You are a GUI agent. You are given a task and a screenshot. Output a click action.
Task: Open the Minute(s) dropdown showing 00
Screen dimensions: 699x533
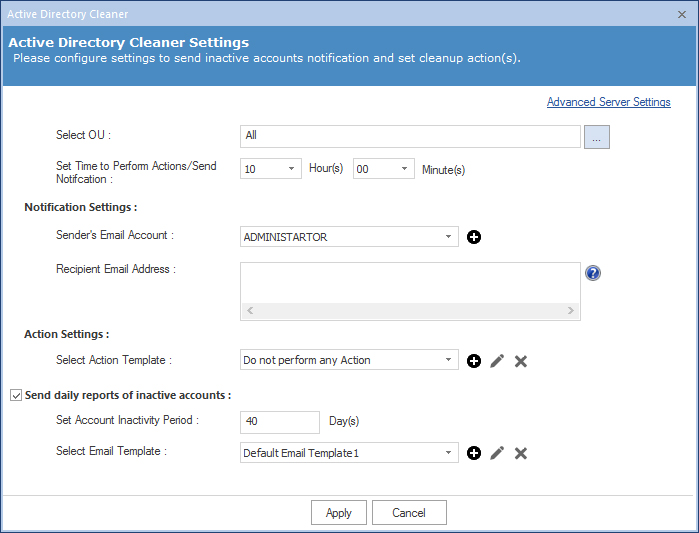point(383,169)
